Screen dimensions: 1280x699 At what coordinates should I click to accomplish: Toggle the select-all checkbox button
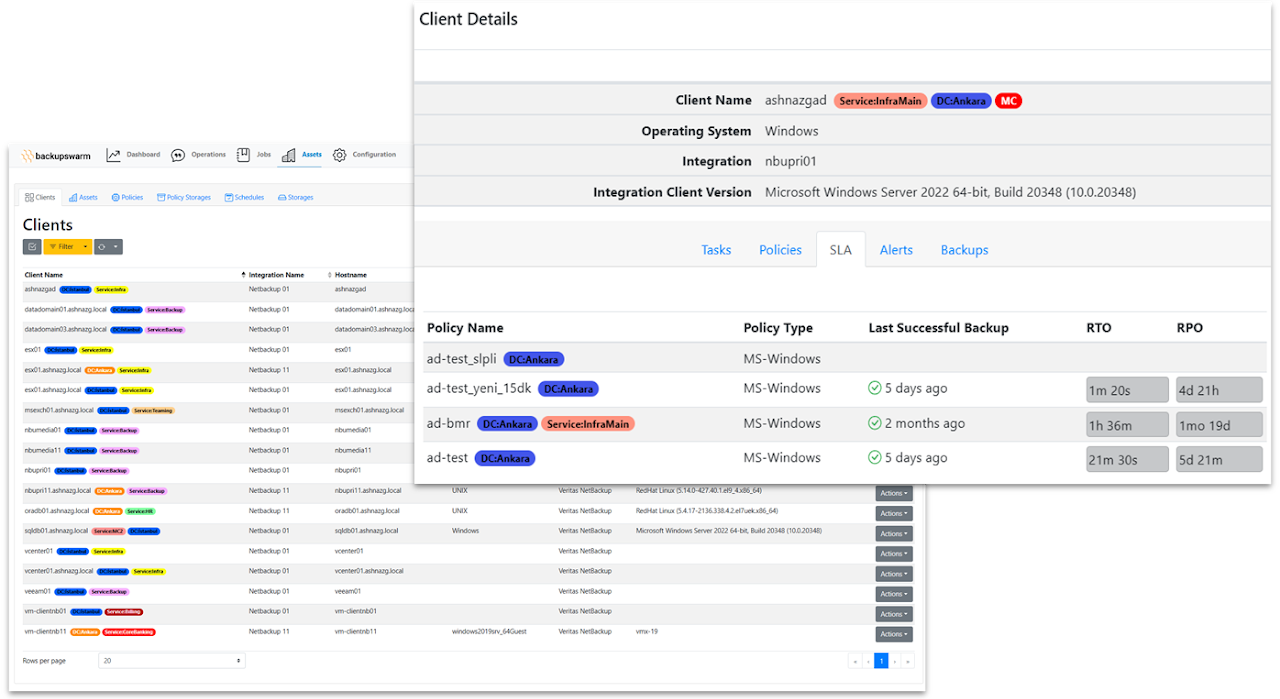coord(32,247)
